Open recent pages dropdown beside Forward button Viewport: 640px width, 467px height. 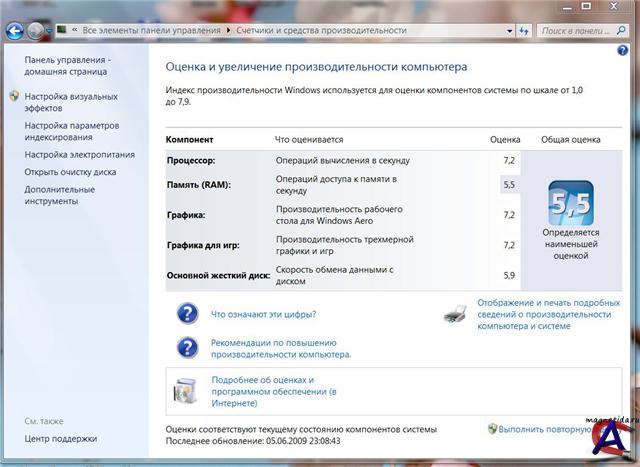click(x=49, y=31)
